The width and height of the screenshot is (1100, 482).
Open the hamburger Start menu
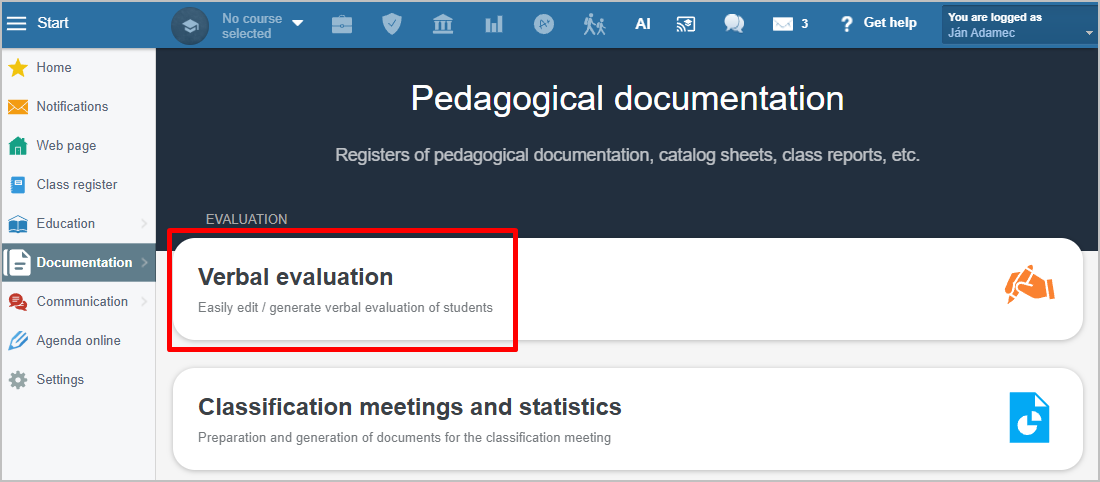point(18,23)
